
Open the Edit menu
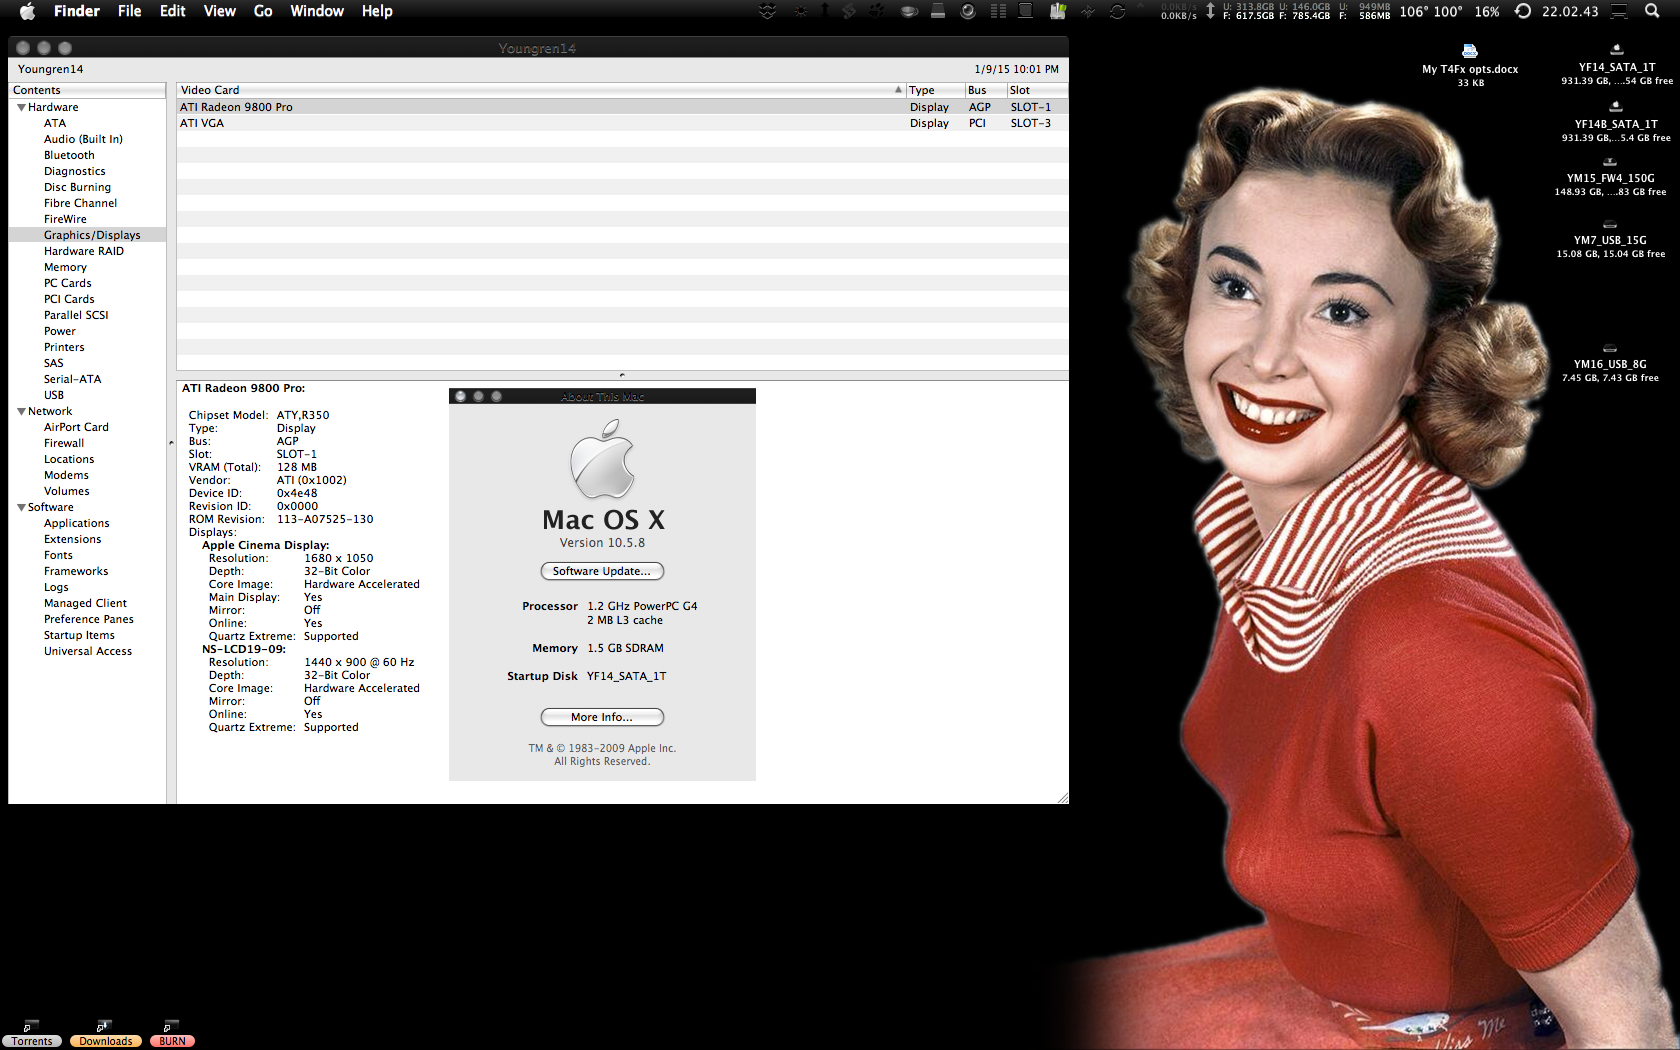point(173,11)
